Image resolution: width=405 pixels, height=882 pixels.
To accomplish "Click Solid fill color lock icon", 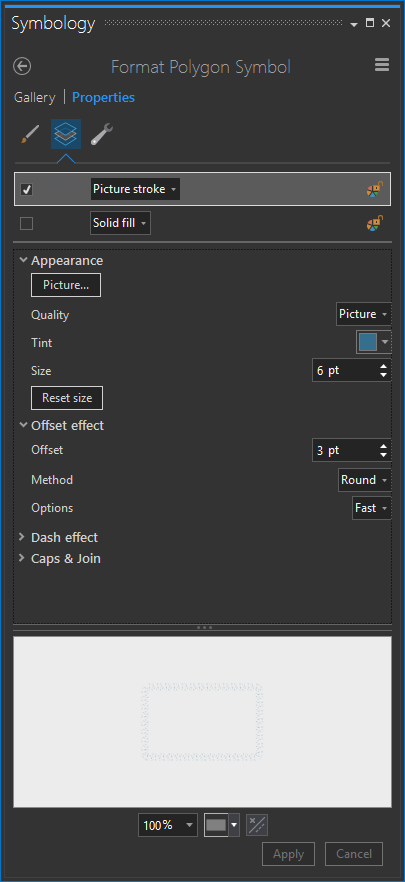I will [375, 223].
